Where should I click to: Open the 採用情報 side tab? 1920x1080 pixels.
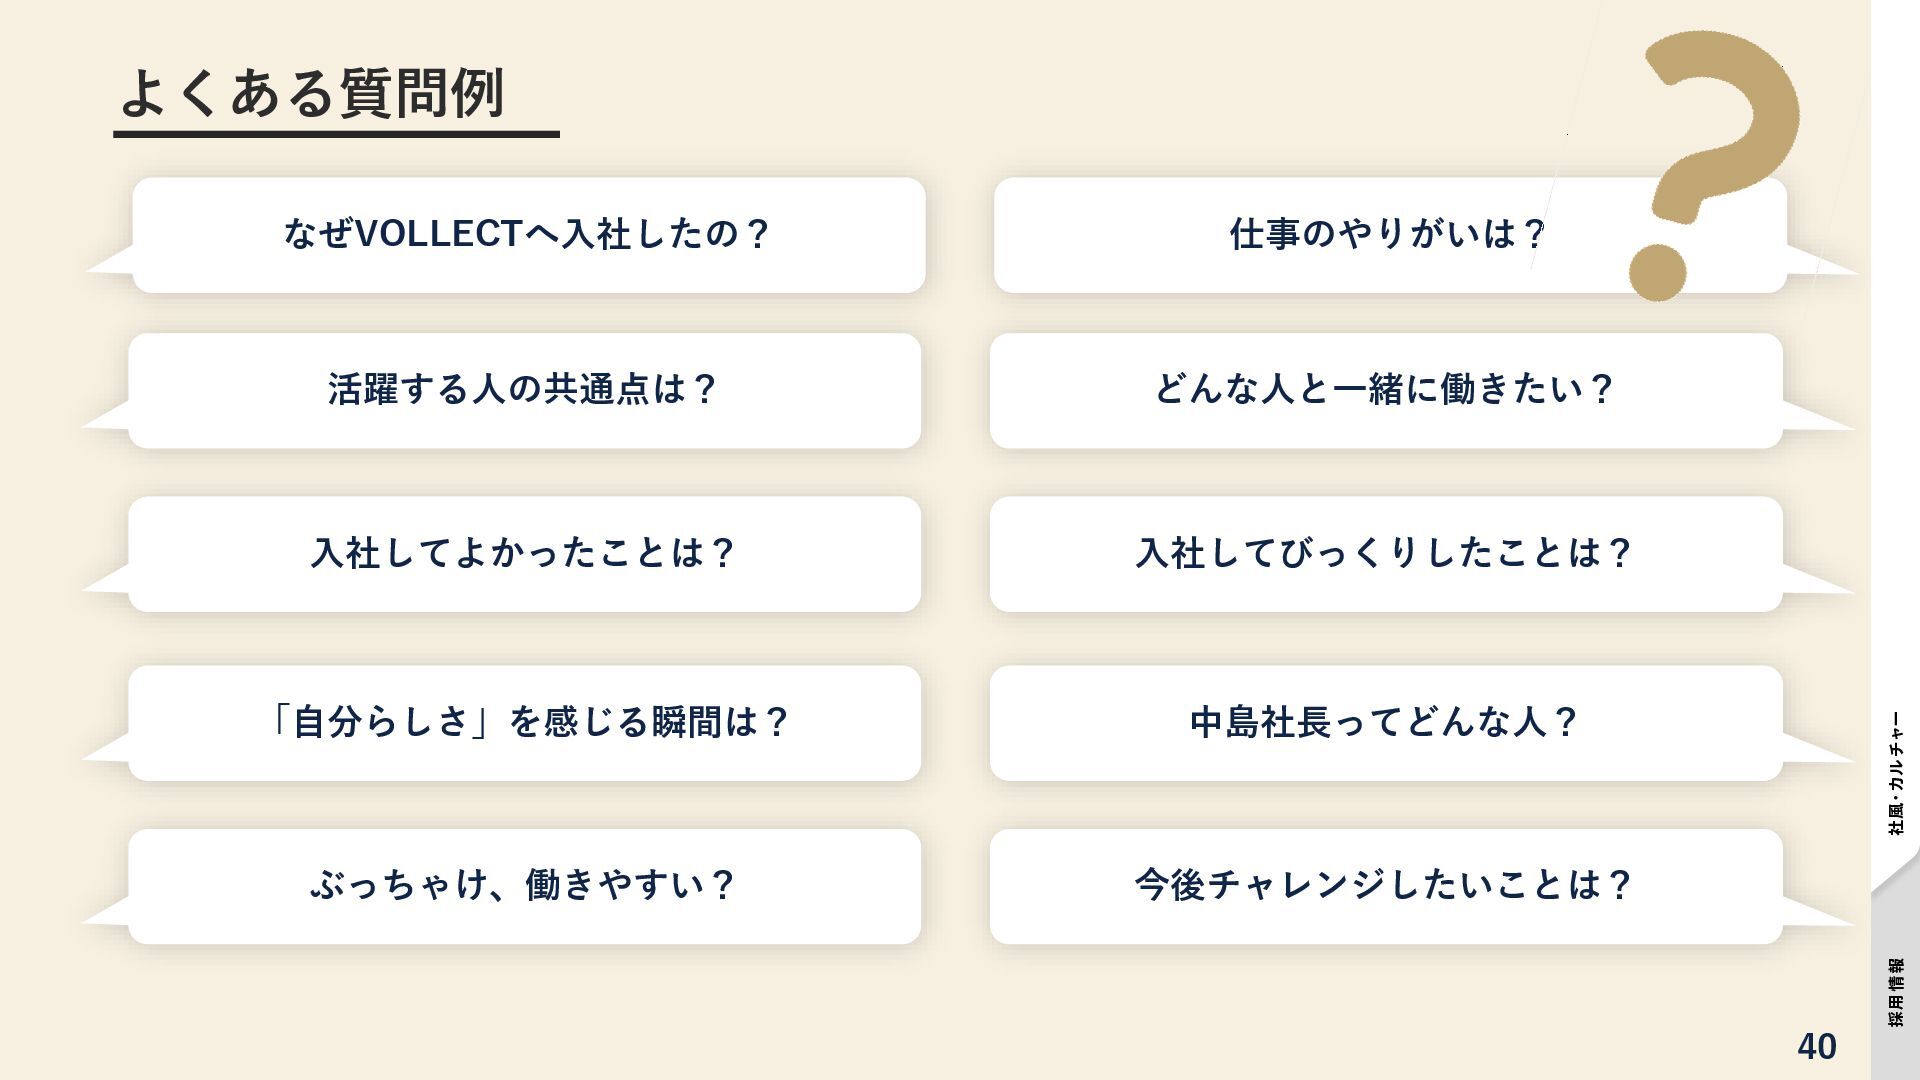[x=1896, y=992]
